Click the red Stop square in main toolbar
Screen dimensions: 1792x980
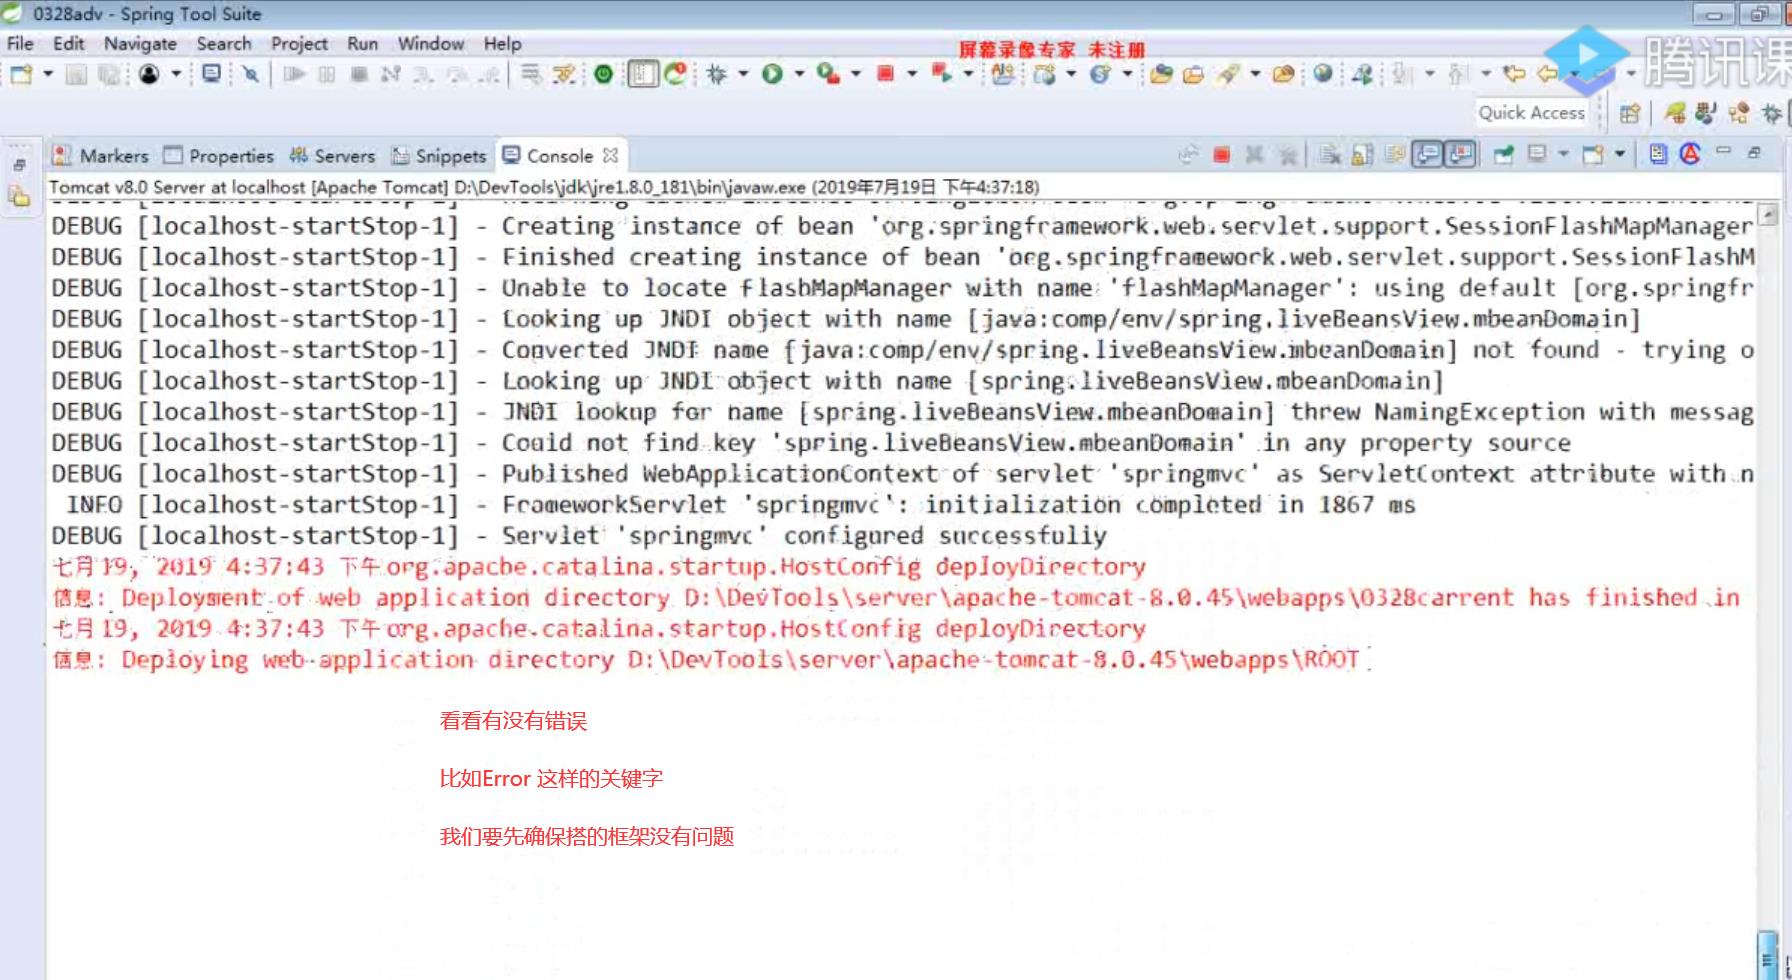tap(885, 74)
